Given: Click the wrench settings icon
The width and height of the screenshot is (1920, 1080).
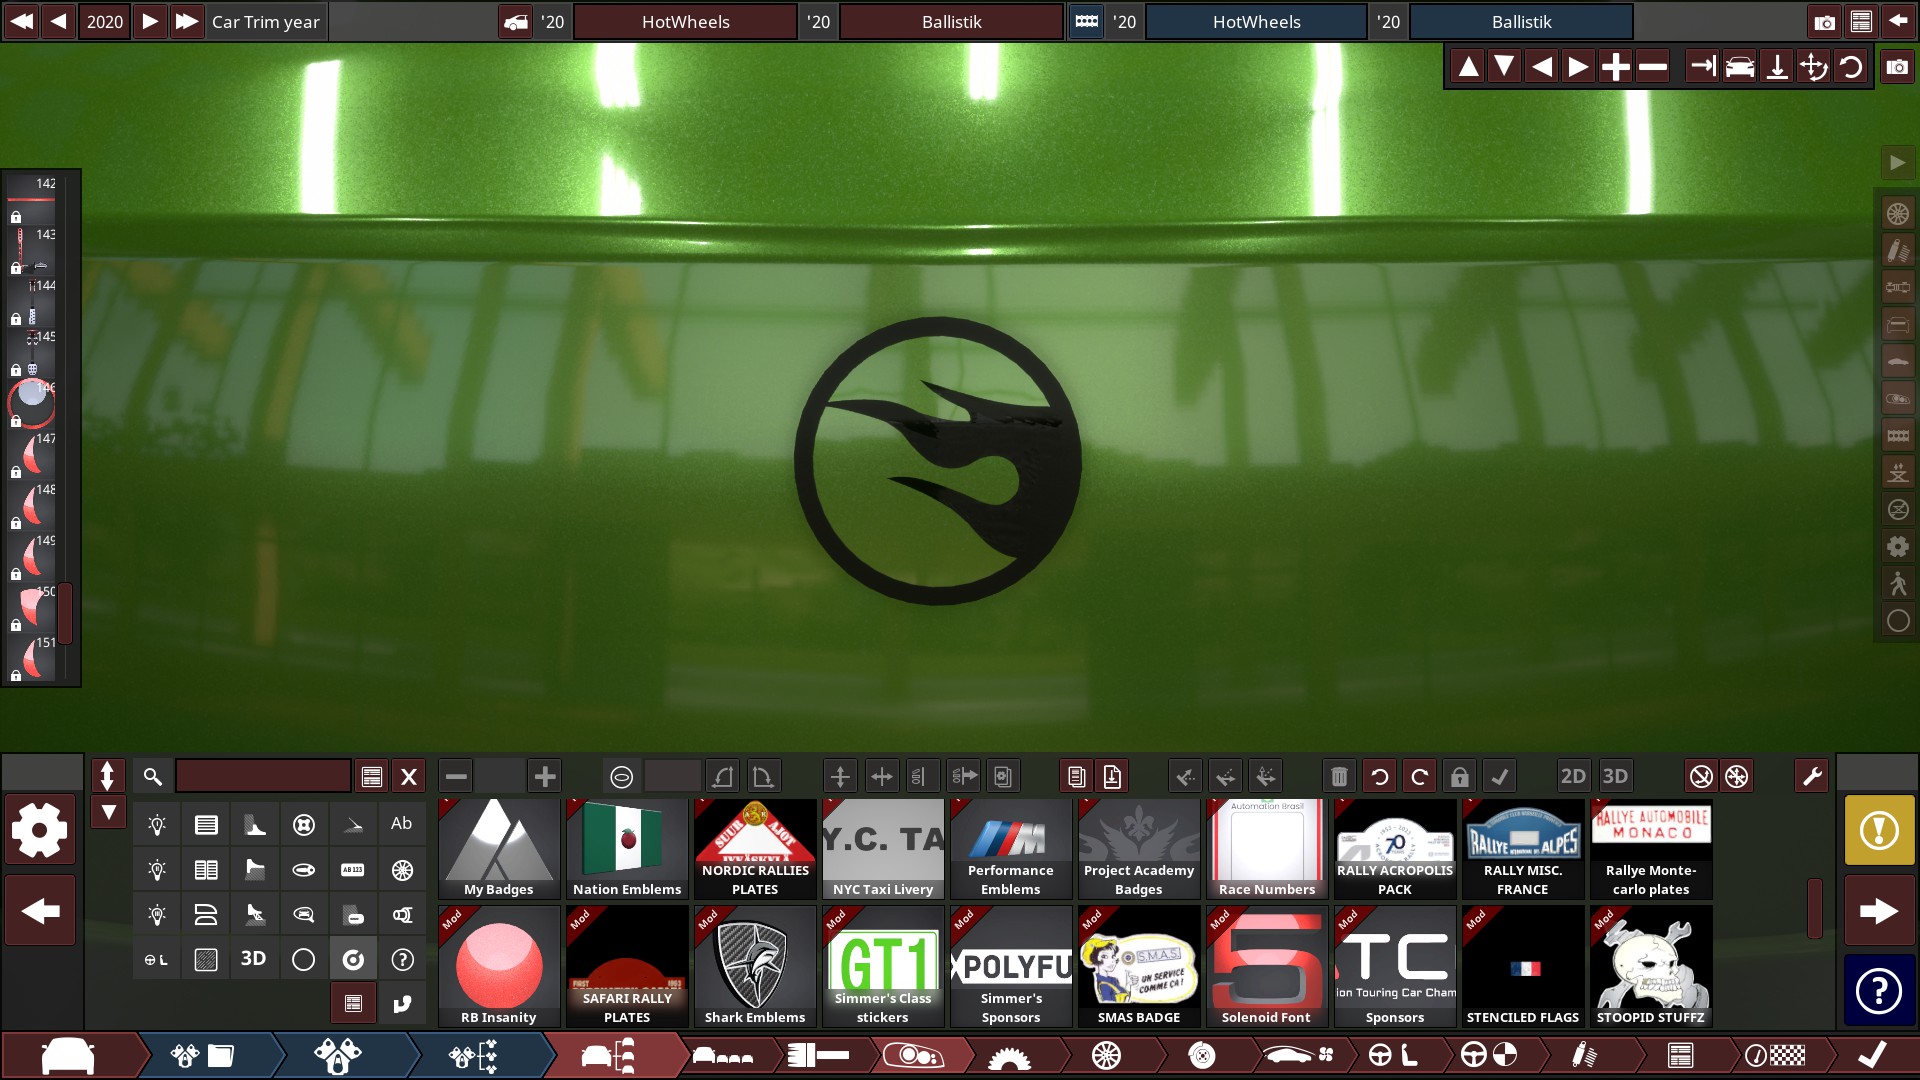Looking at the screenshot, I should pyautogui.click(x=1811, y=777).
